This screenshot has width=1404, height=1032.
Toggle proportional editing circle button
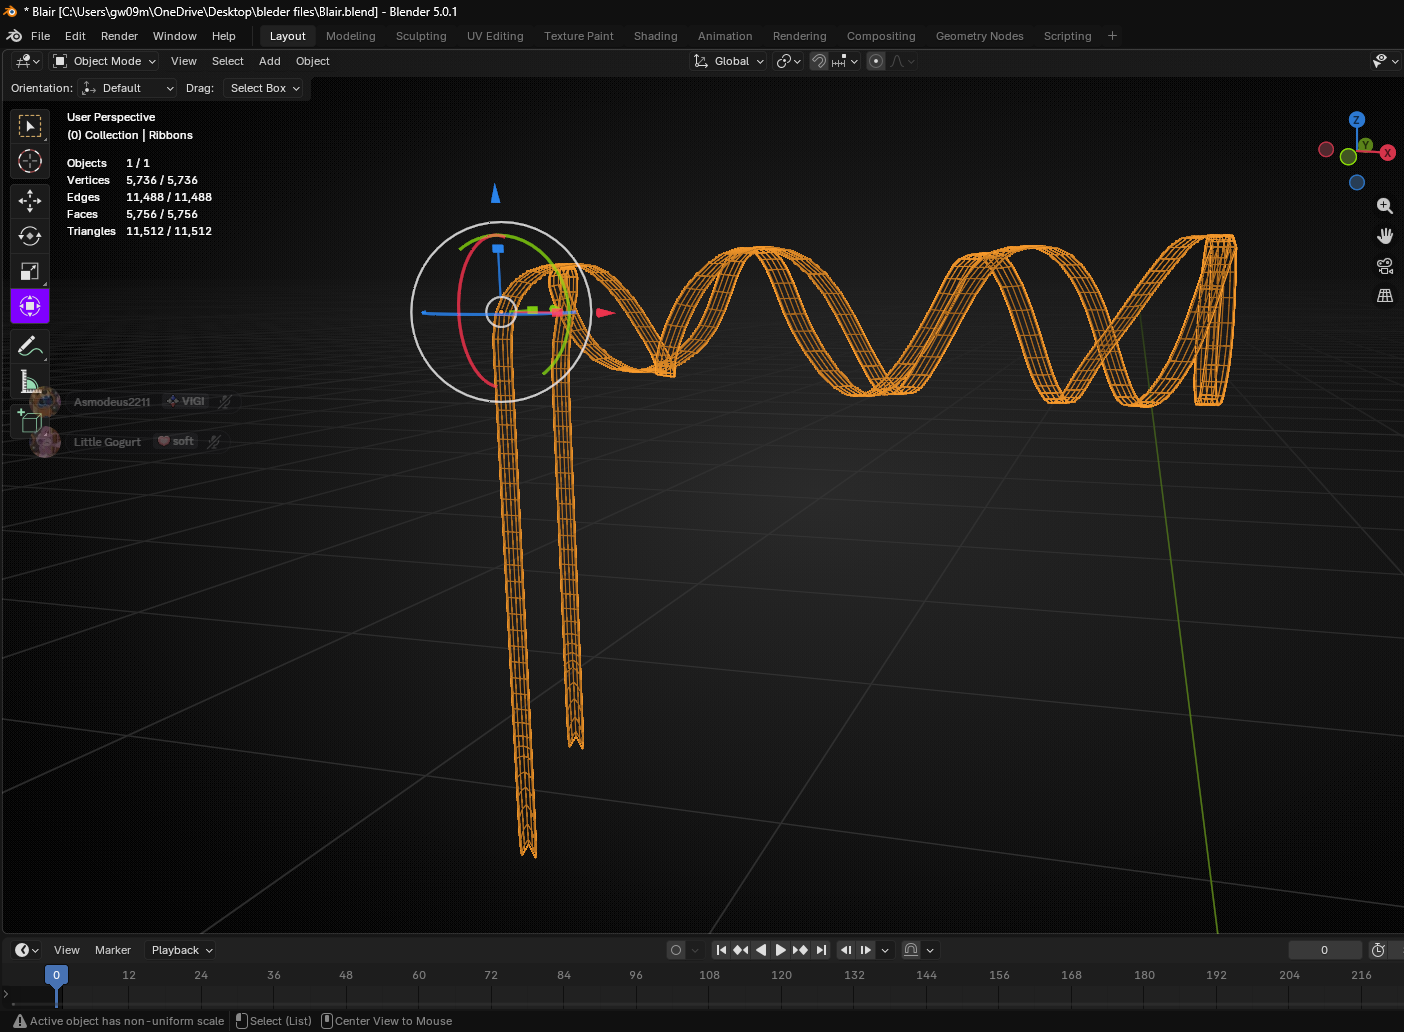(876, 61)
